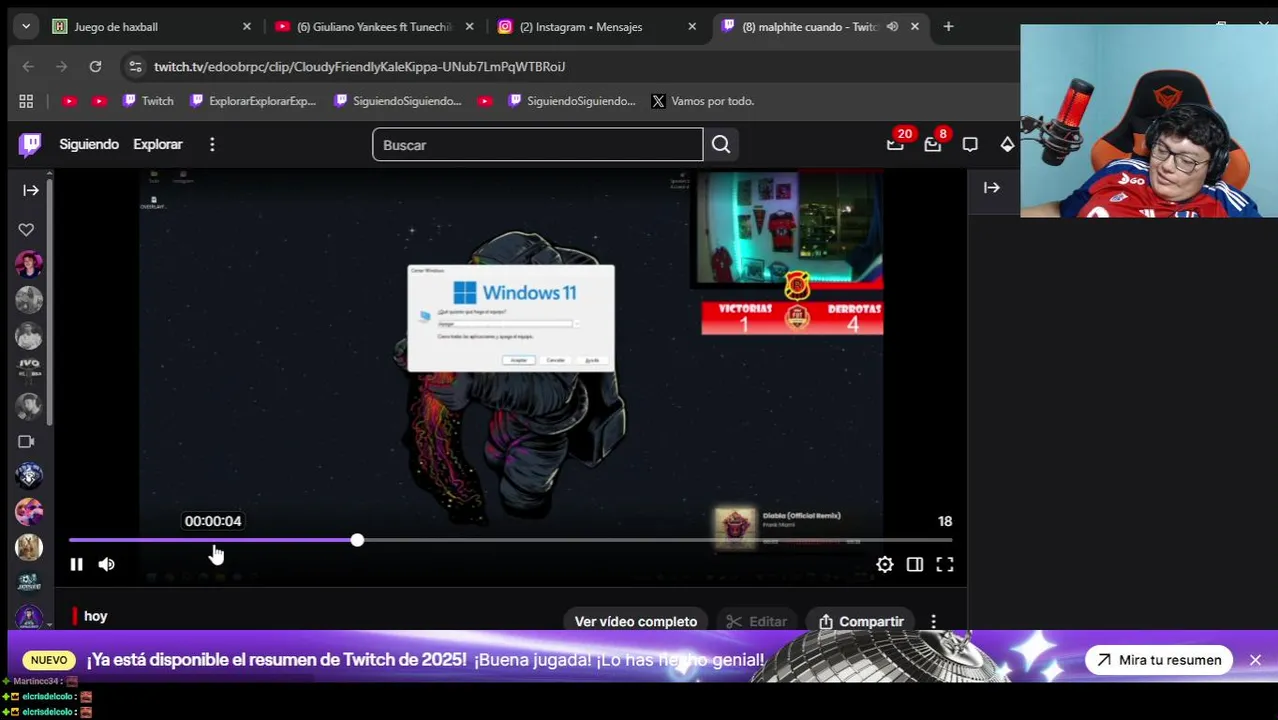Open the browser tab search dropdown

tap(26, 27)
